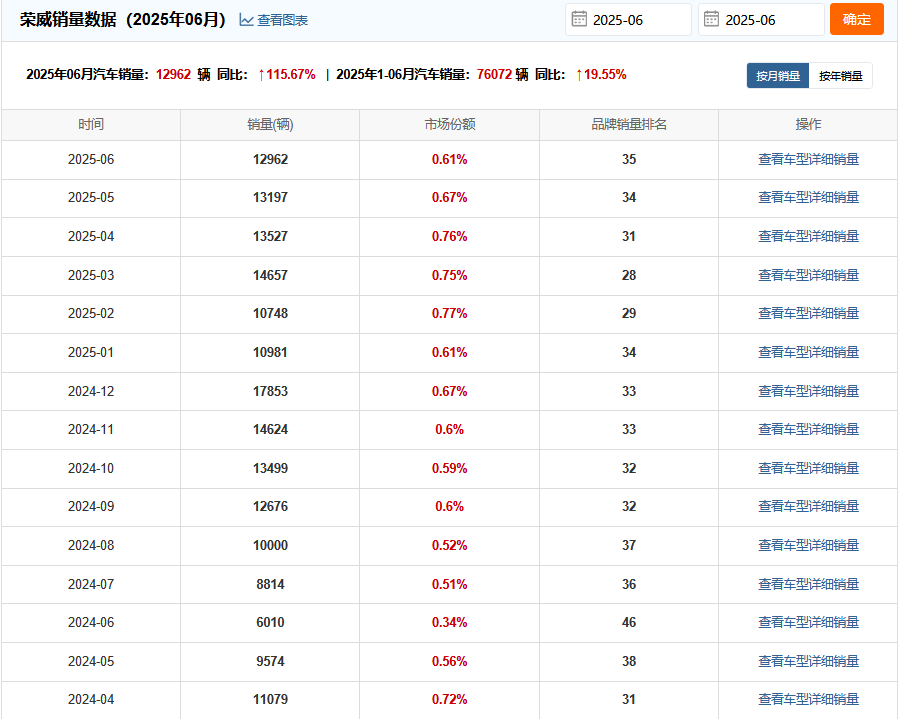Click the 销量(辆) column header
Screen dimensions: 899x719
270,124
